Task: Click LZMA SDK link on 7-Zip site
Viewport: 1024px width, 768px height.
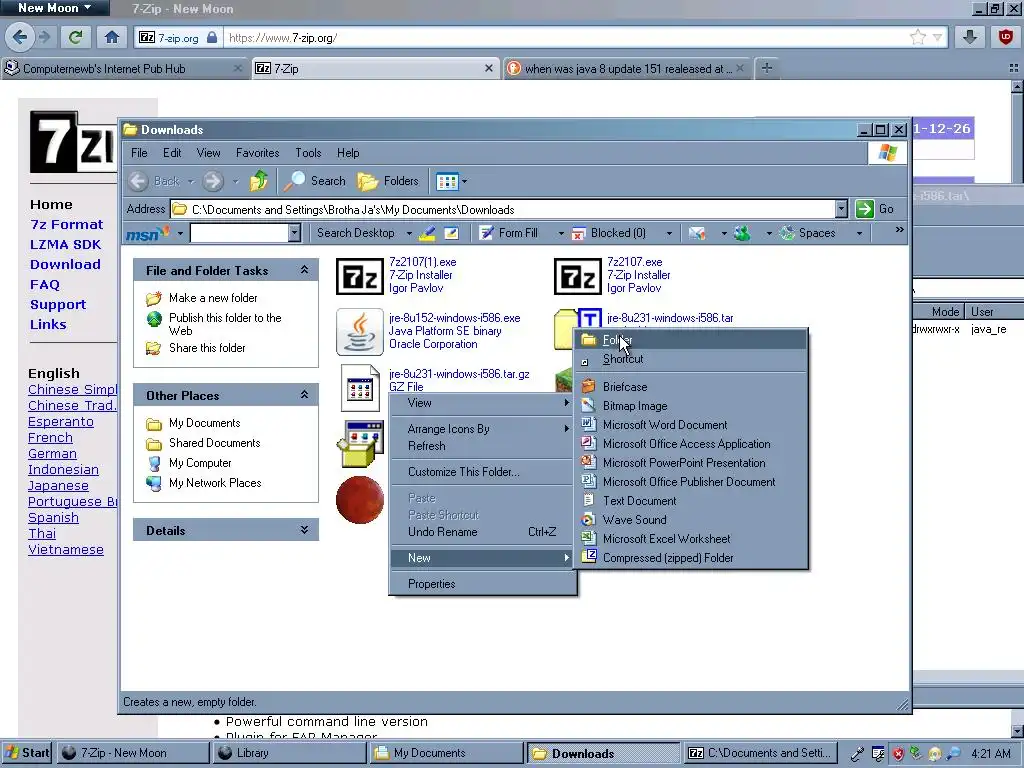Action: 65,244
